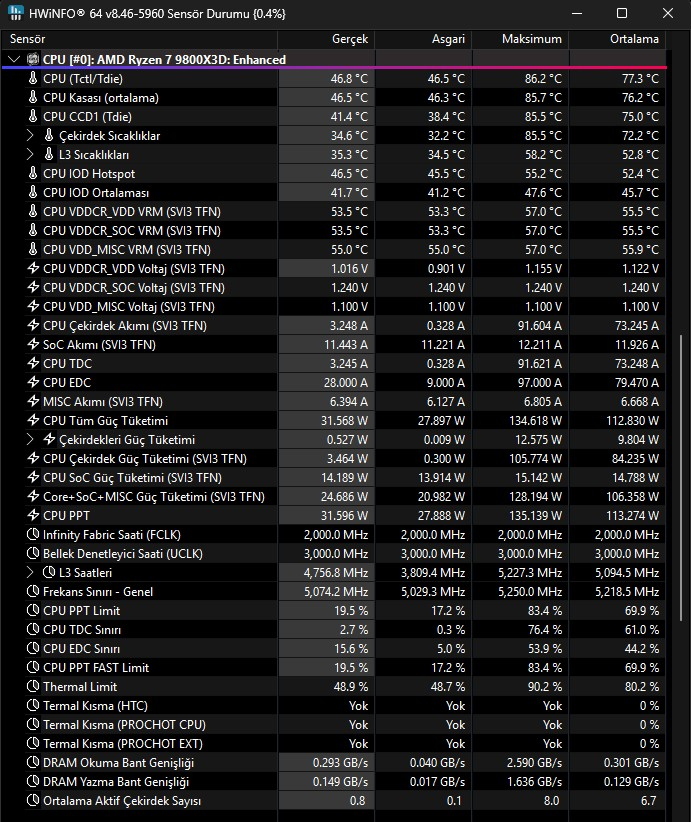Click thermometer icon of CPU CCD1 (Tdie)

(33, 116)
